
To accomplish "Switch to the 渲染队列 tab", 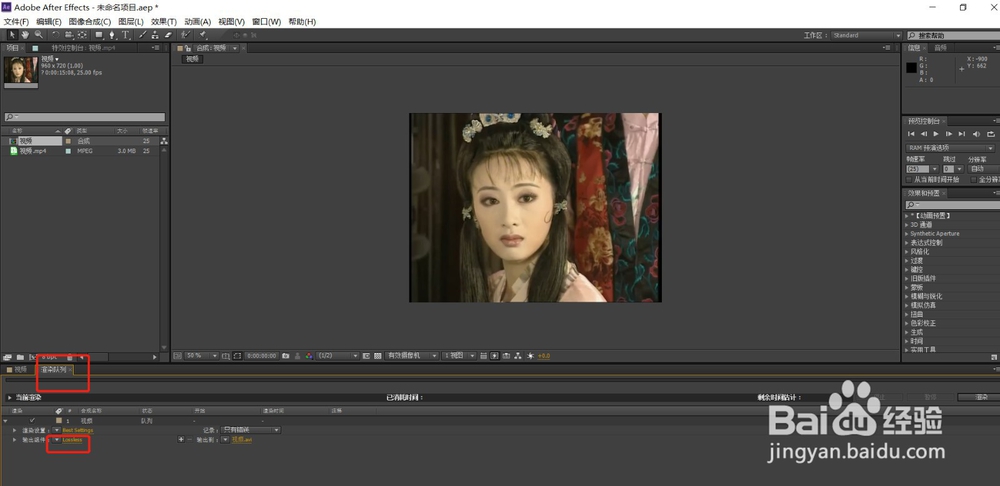I will [54, 369].
